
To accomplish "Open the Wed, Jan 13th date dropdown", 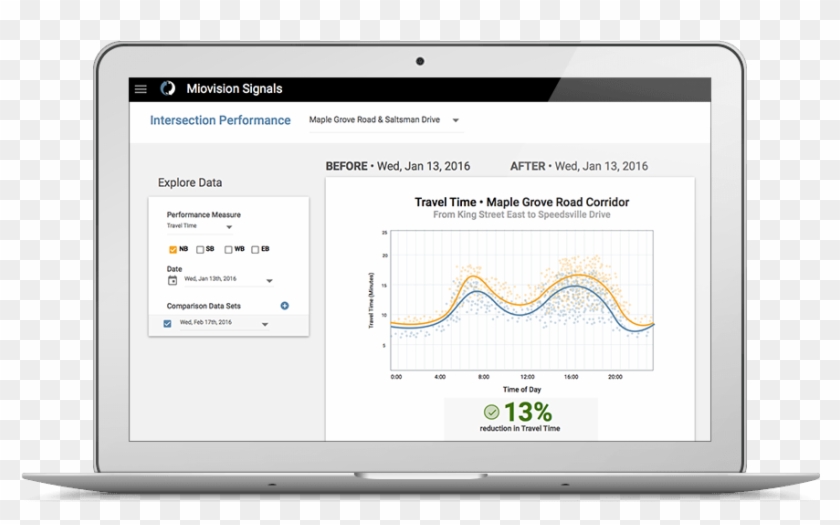I will pos(268,281).
